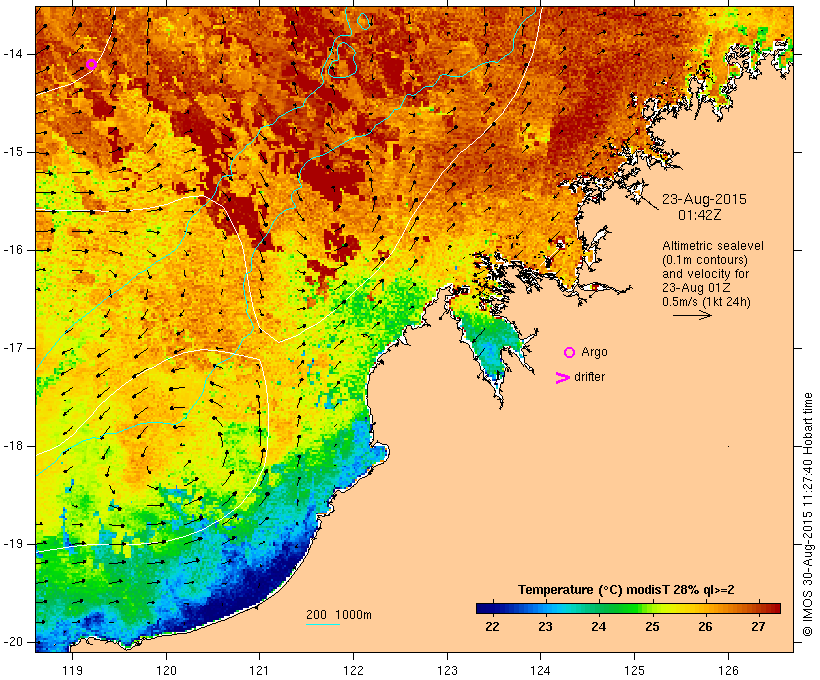Click the IMOS copyright timestamp text

click(x=807, y=515)
